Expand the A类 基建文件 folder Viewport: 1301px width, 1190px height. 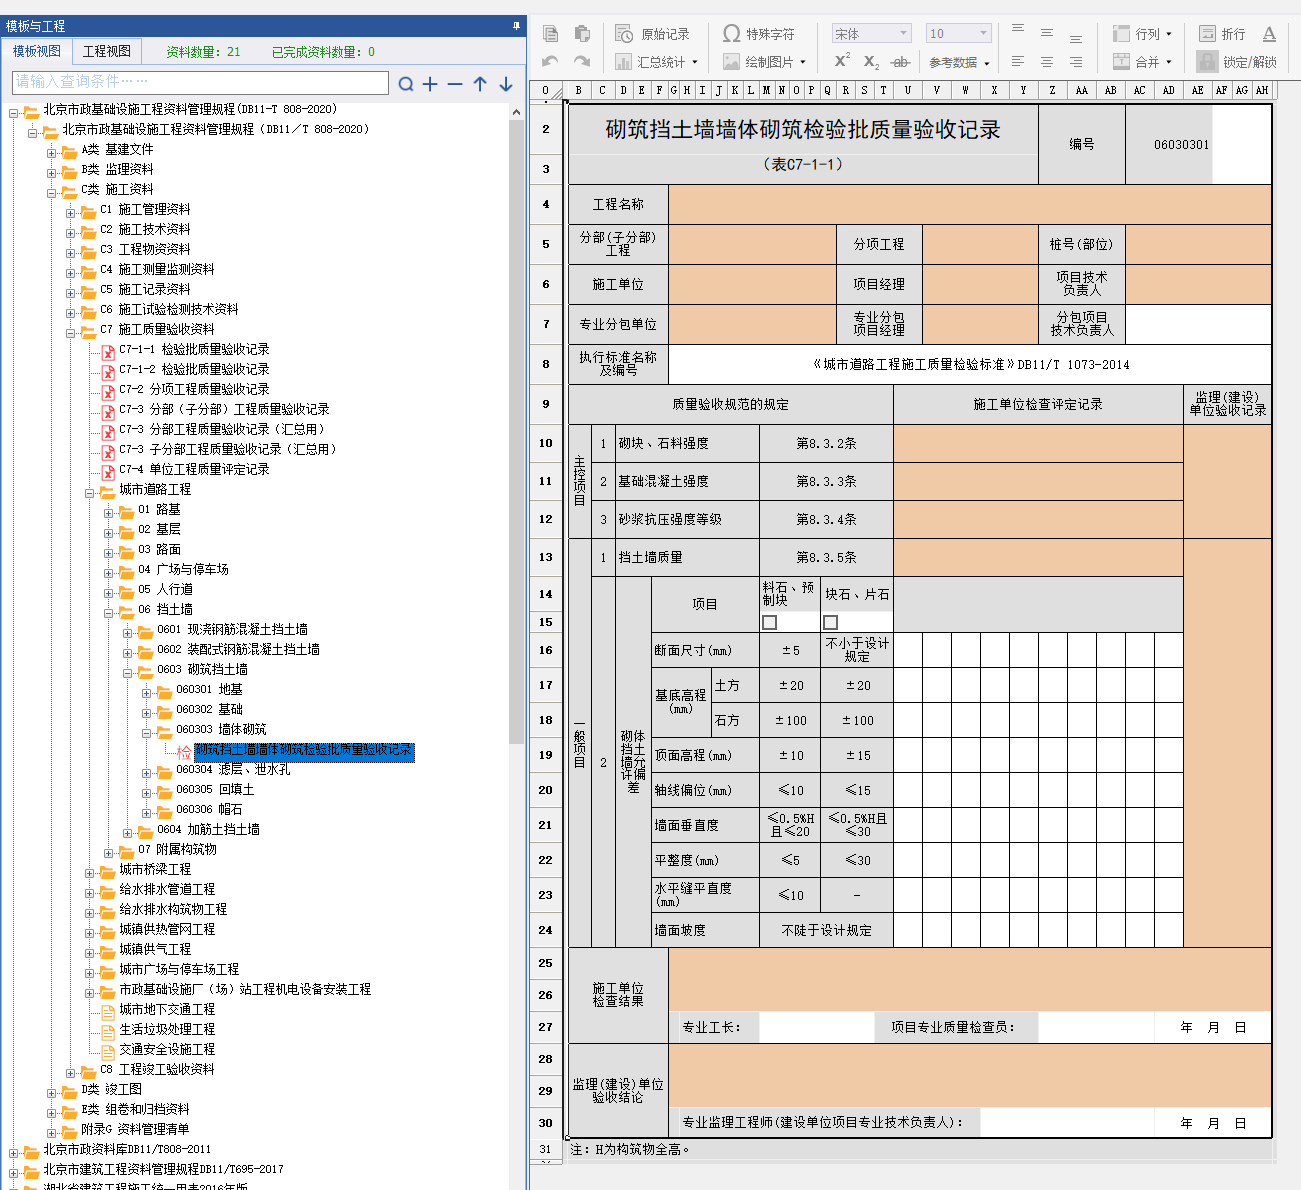tap(52, 153)
